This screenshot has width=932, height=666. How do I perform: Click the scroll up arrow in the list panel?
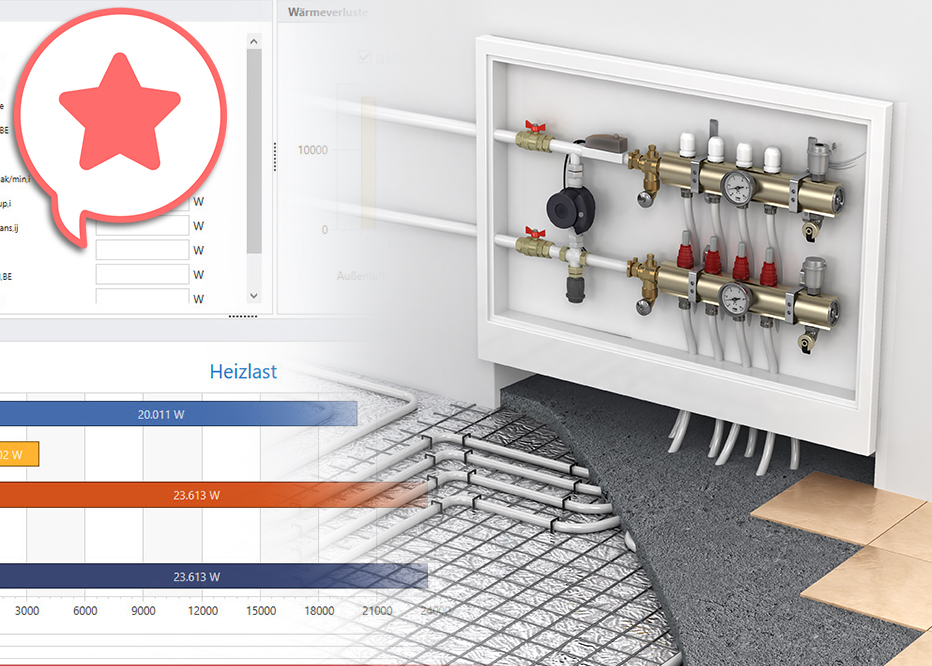[x=253, y=41]
